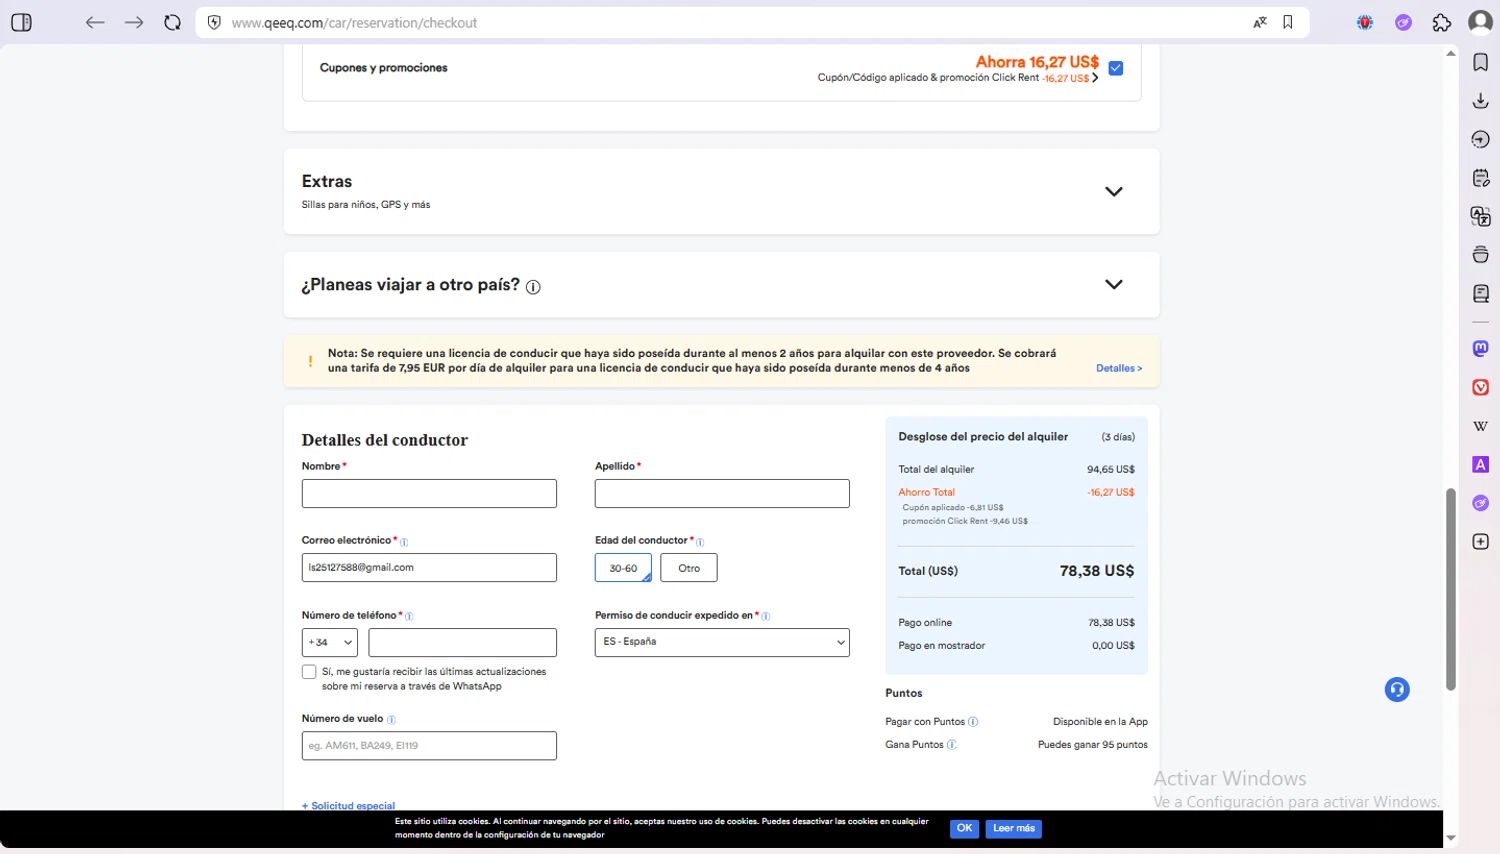Click the Número de vuelo input field
The height and width of the screenshot is (854, 1500).
(x=429, y=745)
